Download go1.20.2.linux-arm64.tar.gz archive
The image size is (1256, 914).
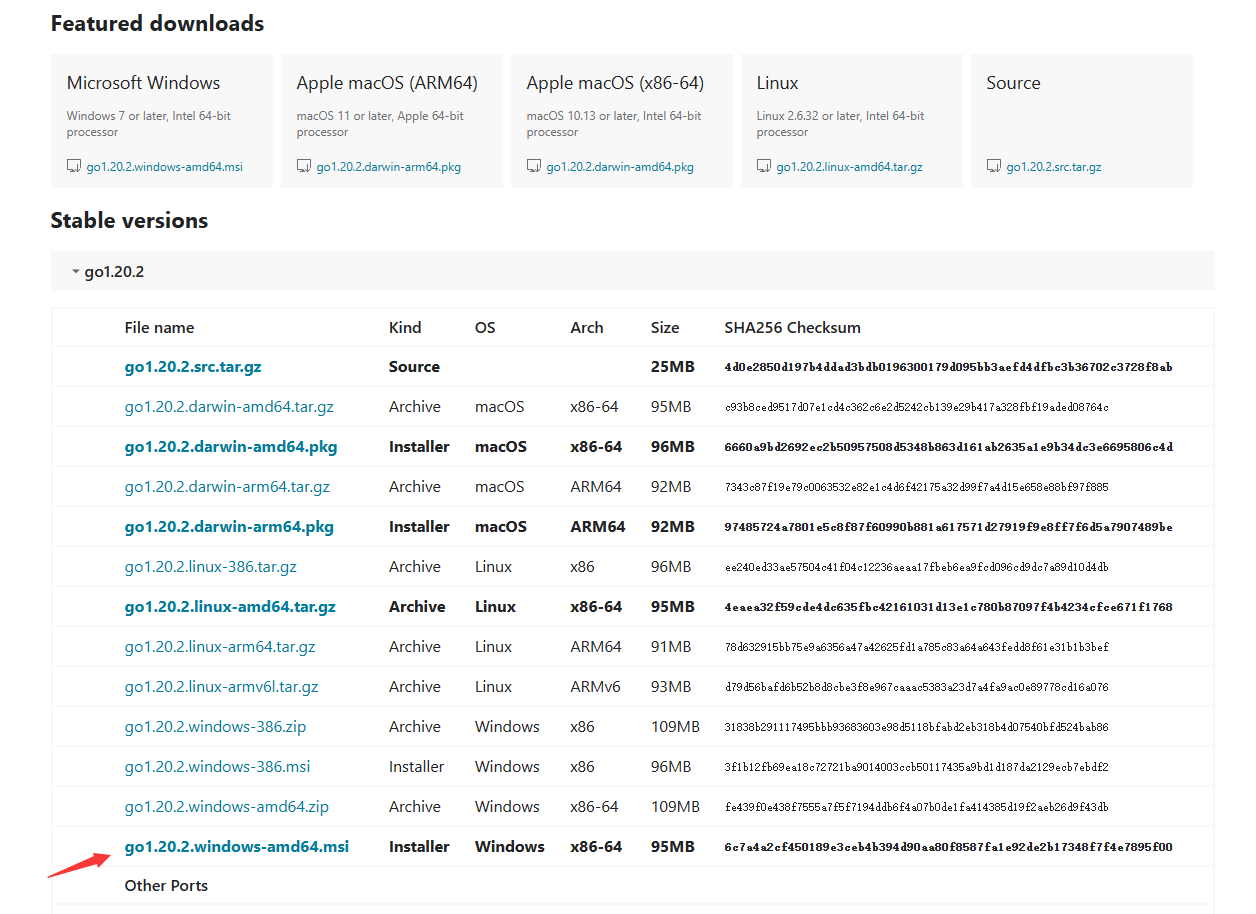coord(220,647)
